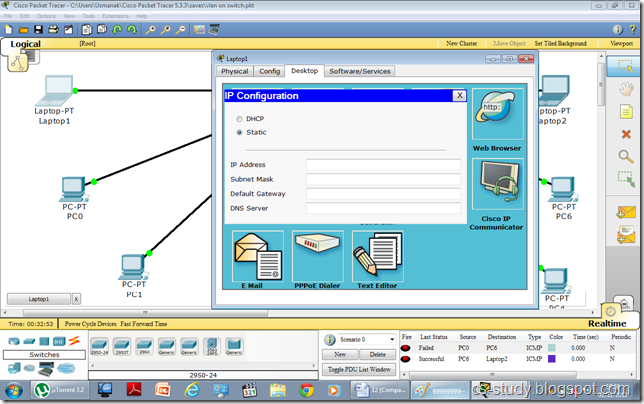Select the Custom Made Devices category icon
Screen dimensions: 644x404
(46, 370)
